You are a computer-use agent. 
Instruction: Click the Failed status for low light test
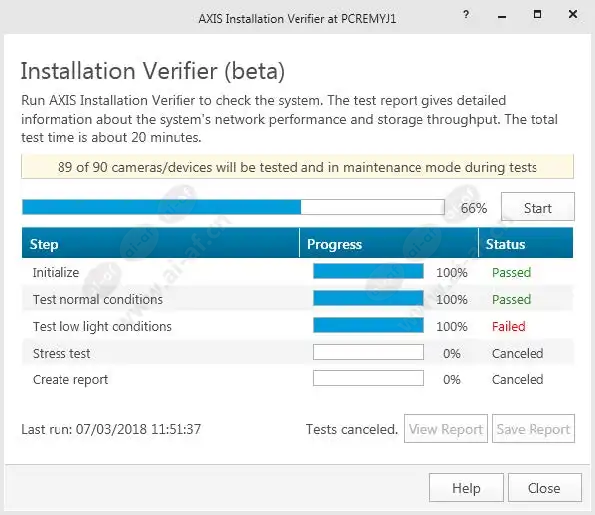pyautogui.click(x=508, y=326)
